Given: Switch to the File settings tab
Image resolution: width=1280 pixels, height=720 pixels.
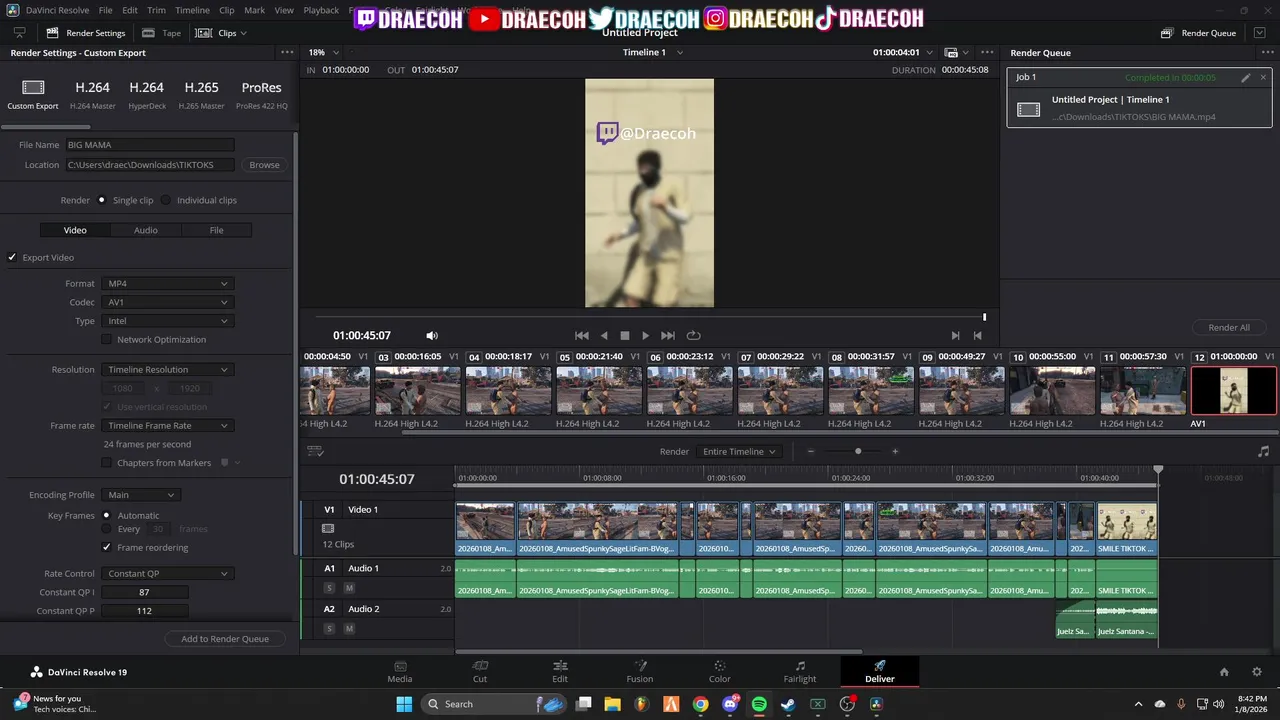Looking at the screenshot, I should [216, 230].
